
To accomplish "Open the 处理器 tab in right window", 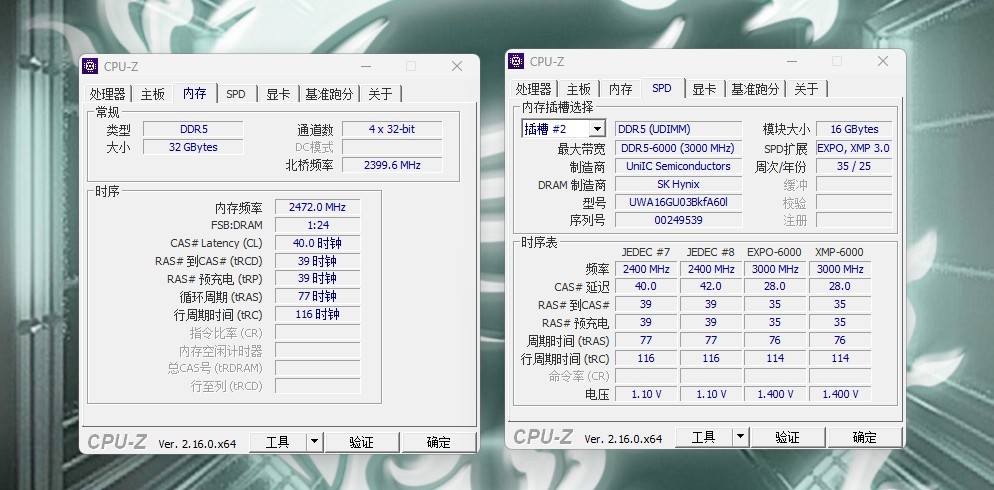I will coord(533,89).
